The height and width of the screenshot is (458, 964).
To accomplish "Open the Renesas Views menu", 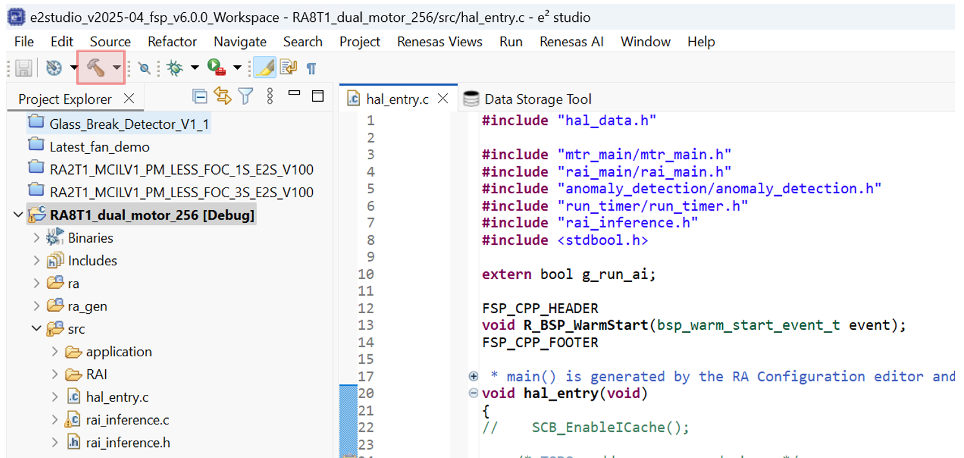I will (439, 41).
